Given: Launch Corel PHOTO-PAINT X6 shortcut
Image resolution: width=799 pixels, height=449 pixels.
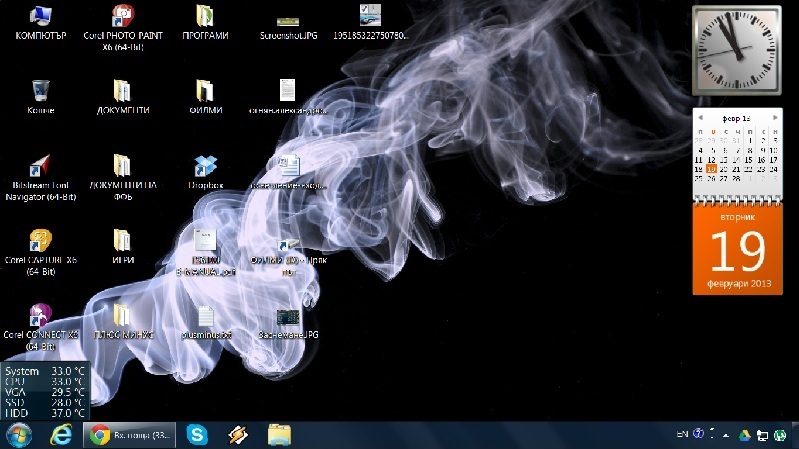Looking at the screenshot, I should click(122, 17).
